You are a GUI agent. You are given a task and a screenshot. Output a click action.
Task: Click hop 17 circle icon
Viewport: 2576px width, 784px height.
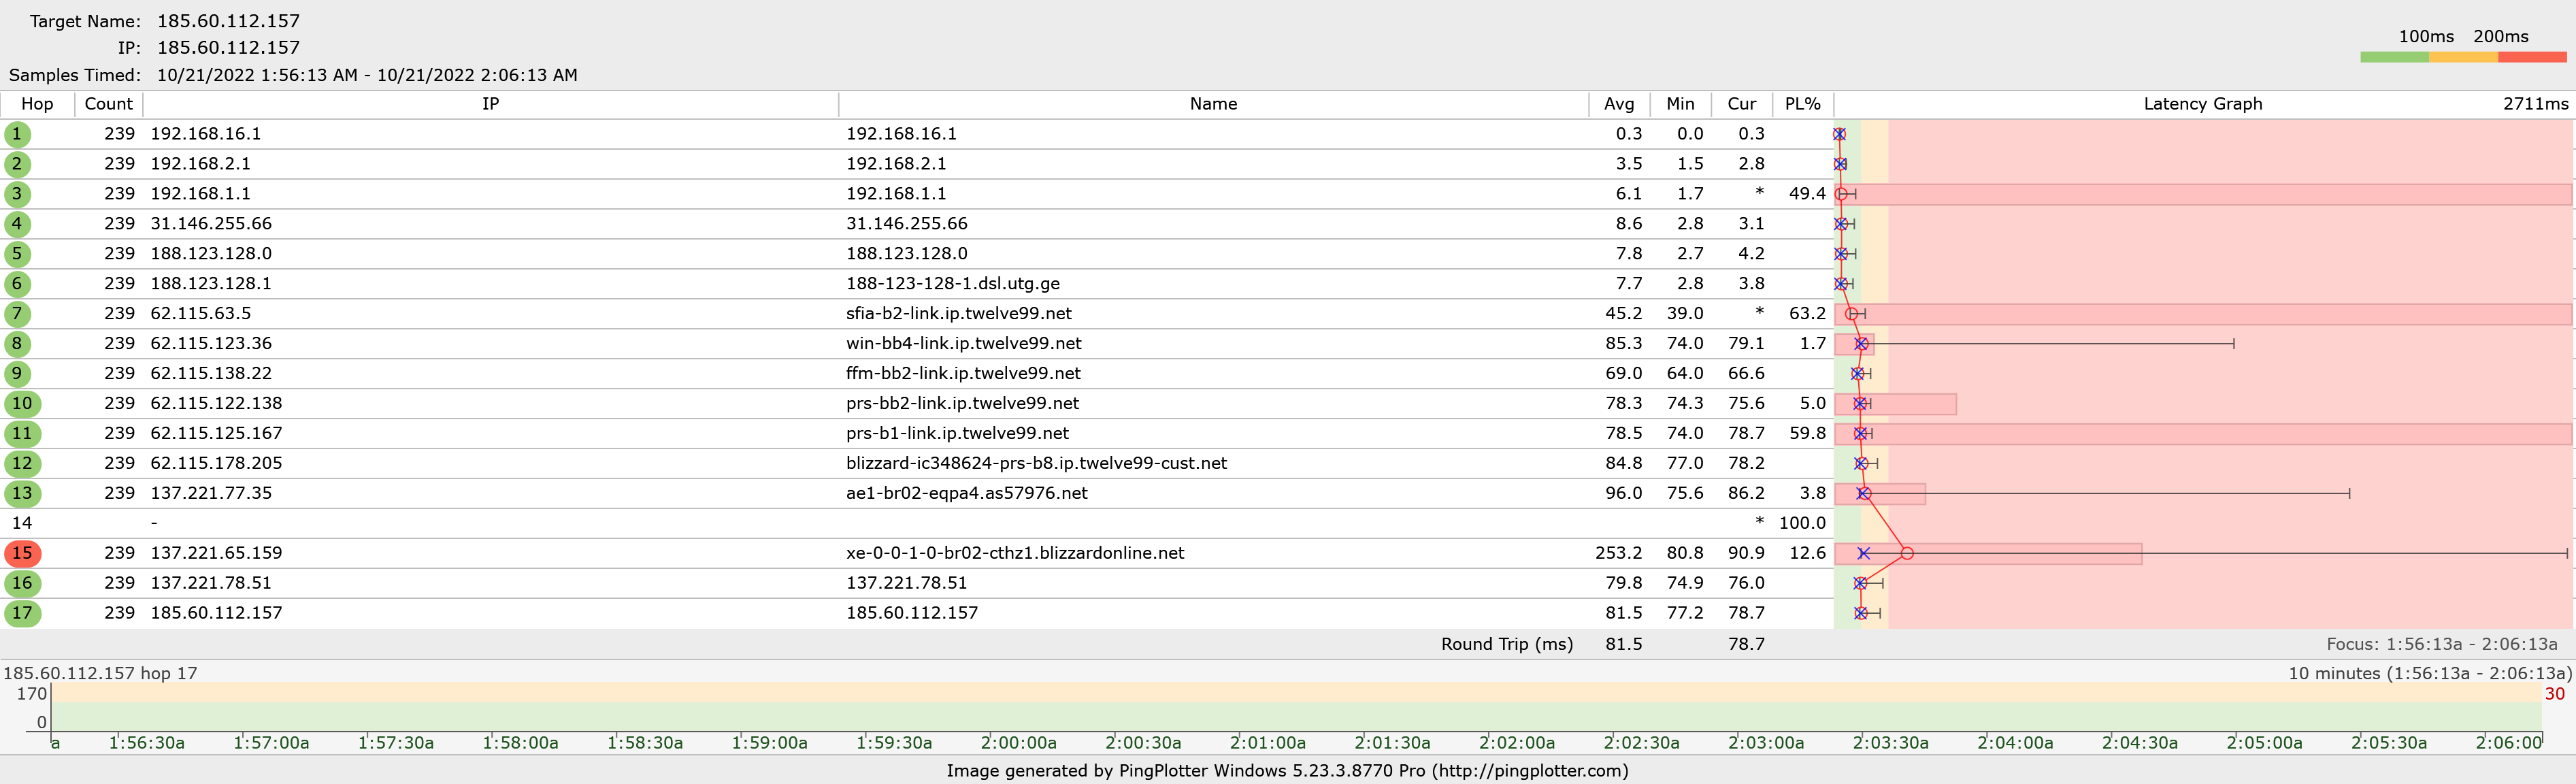pos(22,613)
